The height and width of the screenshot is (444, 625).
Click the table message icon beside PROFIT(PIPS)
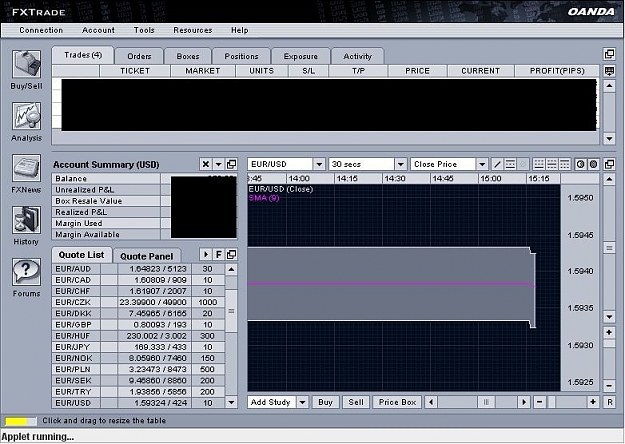(609, 71)
